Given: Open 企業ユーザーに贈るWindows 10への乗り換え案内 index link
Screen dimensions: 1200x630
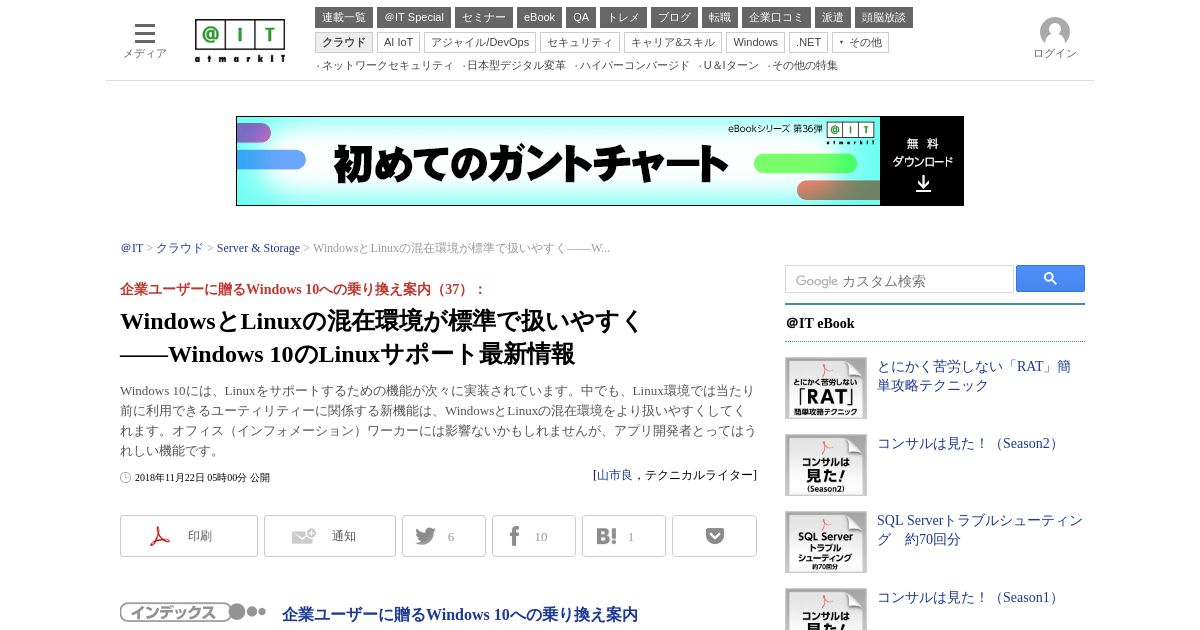Looking at the screenshot, I should point(460,615).
